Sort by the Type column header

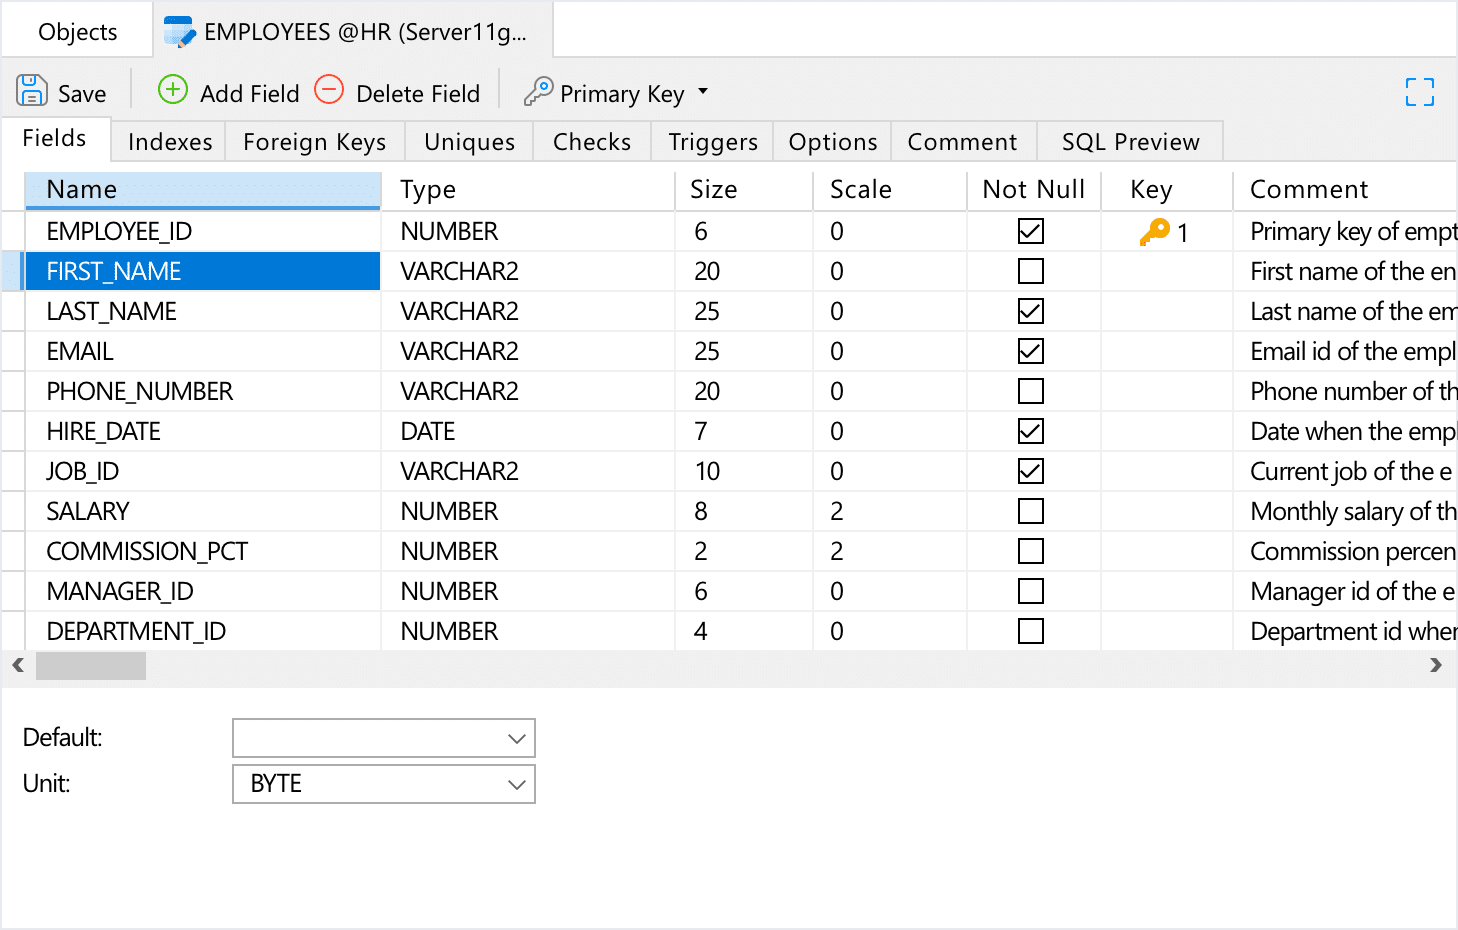(427, 190)
